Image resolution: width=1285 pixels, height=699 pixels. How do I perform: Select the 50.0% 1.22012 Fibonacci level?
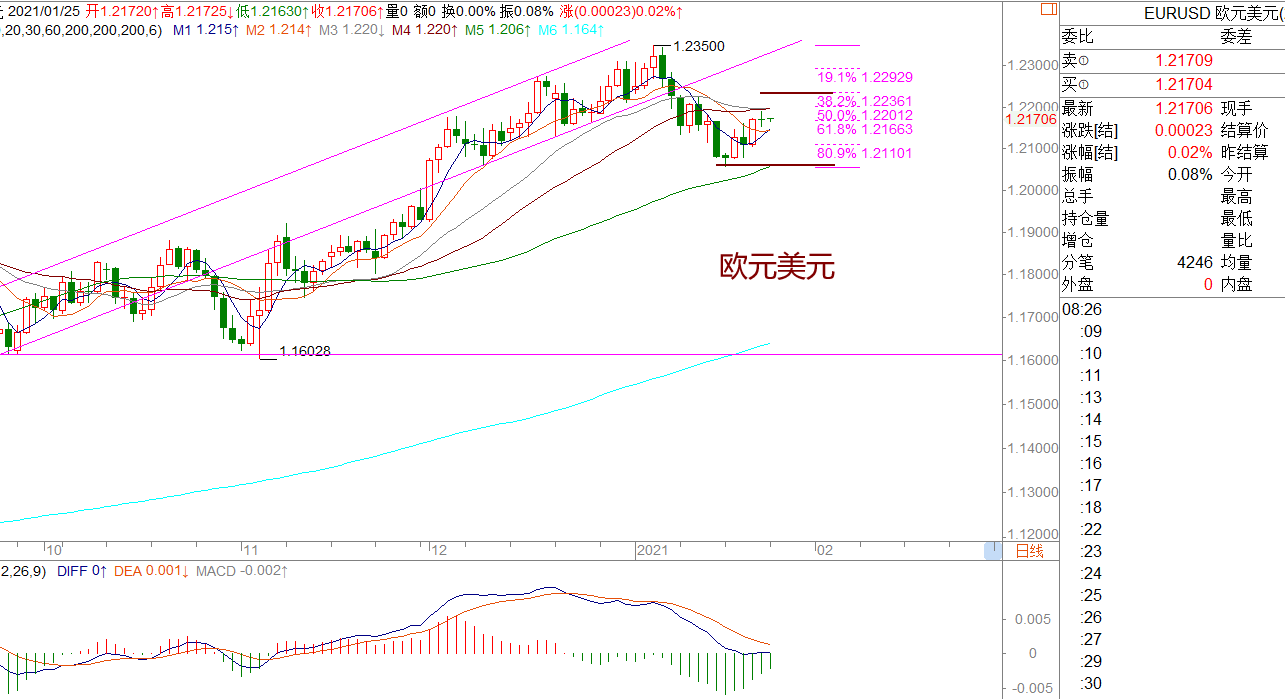[865, 116]
